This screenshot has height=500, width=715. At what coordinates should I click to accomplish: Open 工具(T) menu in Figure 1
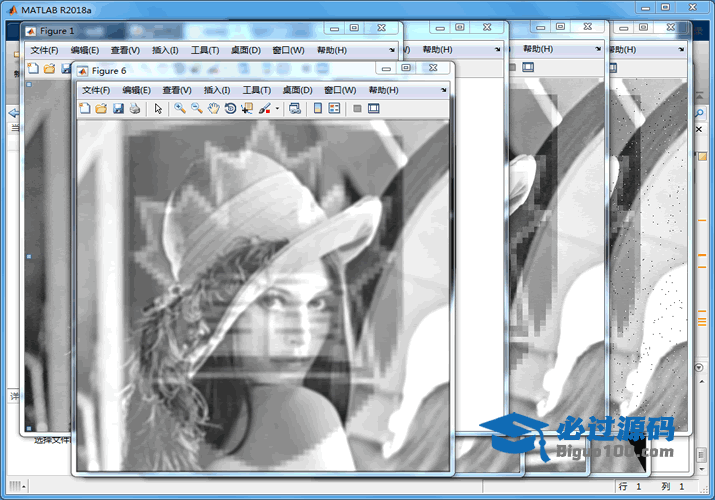pos(205,50)
